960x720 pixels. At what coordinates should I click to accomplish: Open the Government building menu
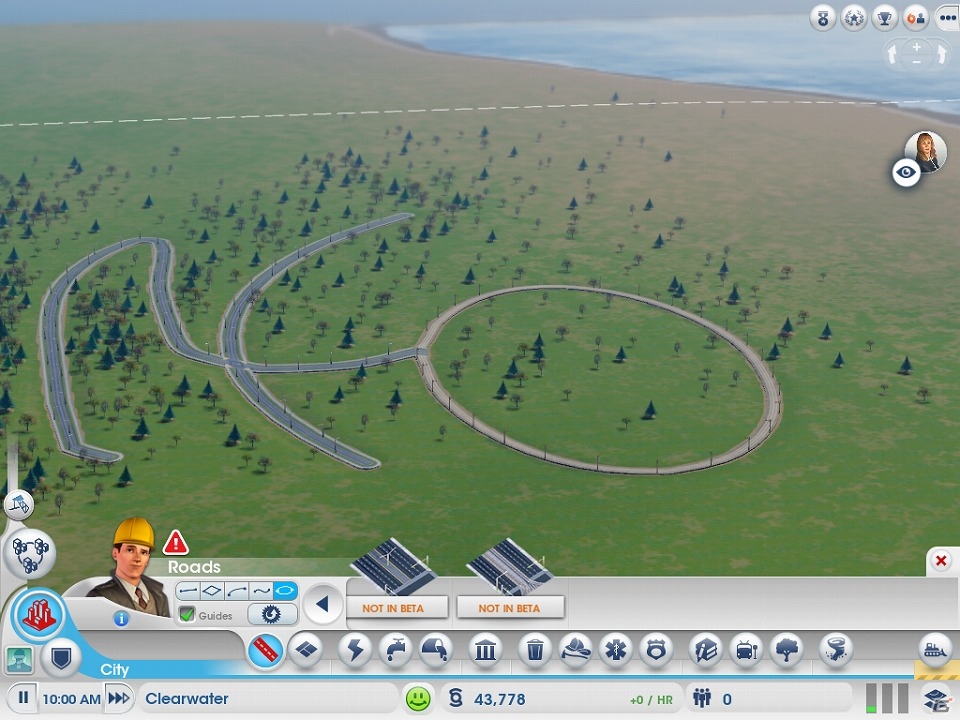click(486, 650)
